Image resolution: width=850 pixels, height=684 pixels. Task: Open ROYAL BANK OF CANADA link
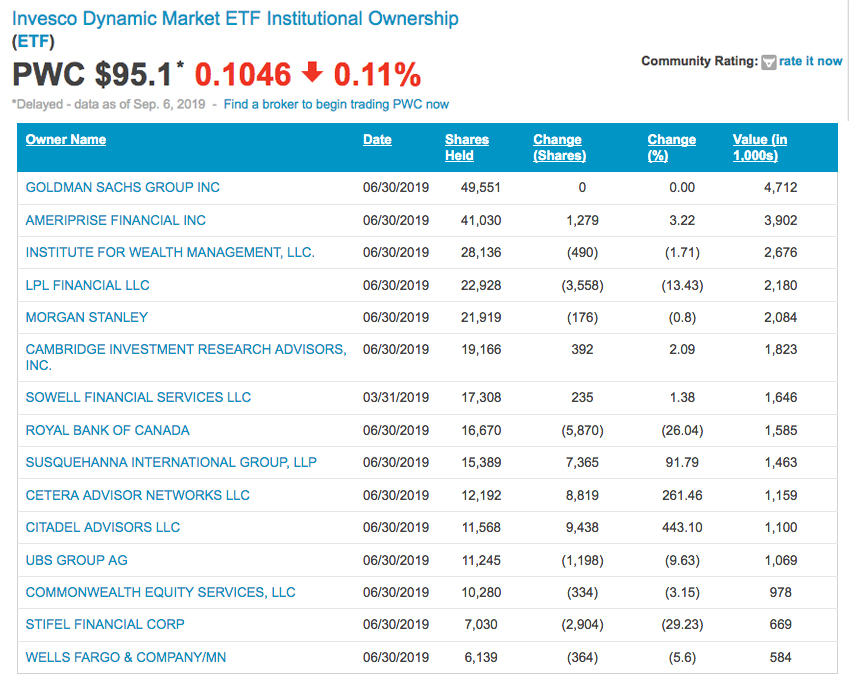coord(107,430)
